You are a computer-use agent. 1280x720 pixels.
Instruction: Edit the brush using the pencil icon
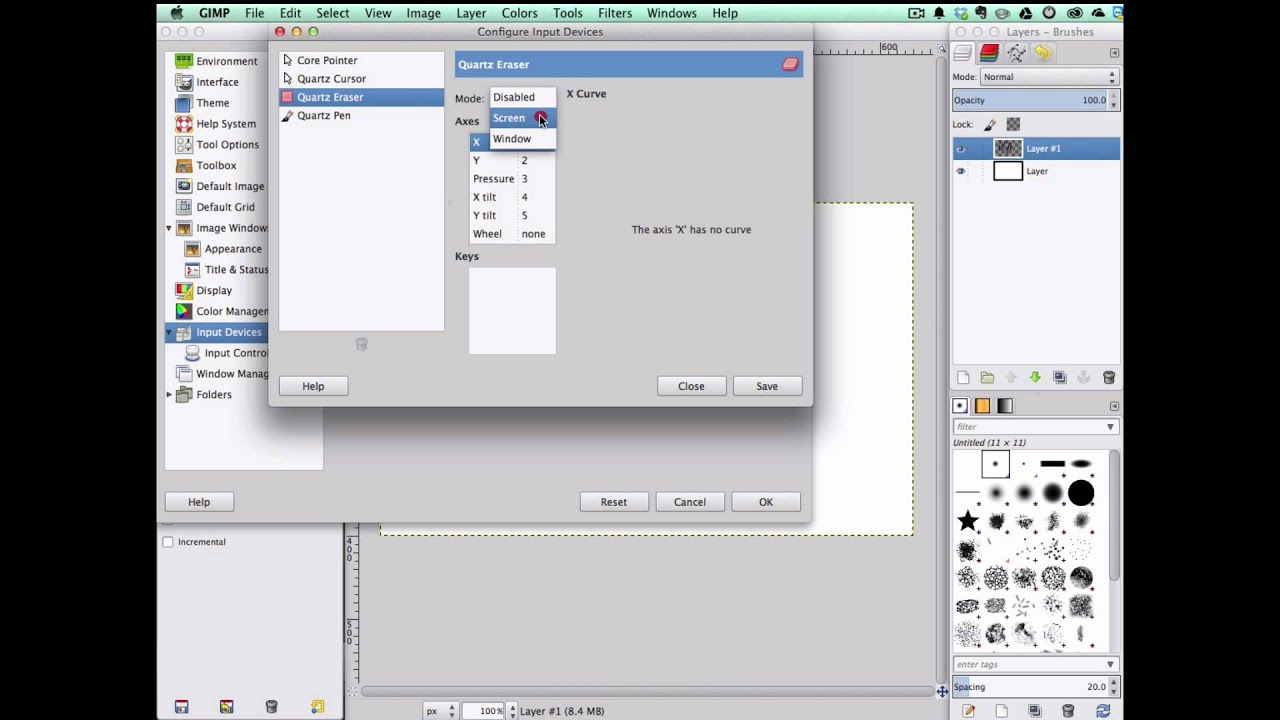[x=968, y=711]
